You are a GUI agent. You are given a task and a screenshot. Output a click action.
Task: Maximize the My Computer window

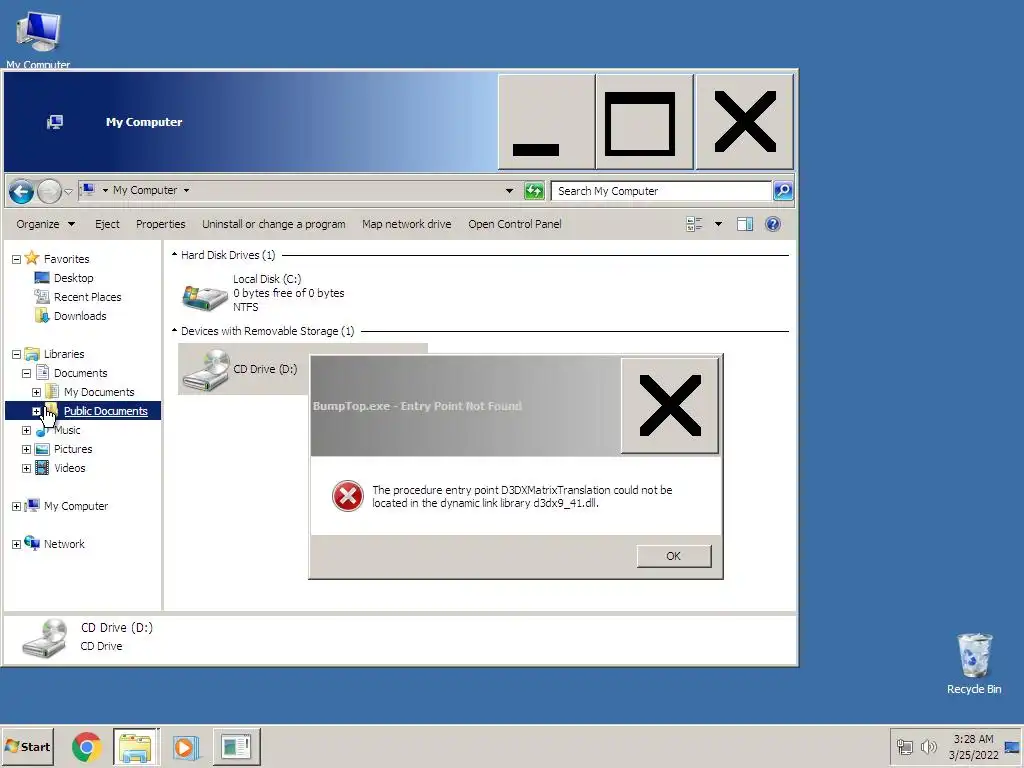644,122
